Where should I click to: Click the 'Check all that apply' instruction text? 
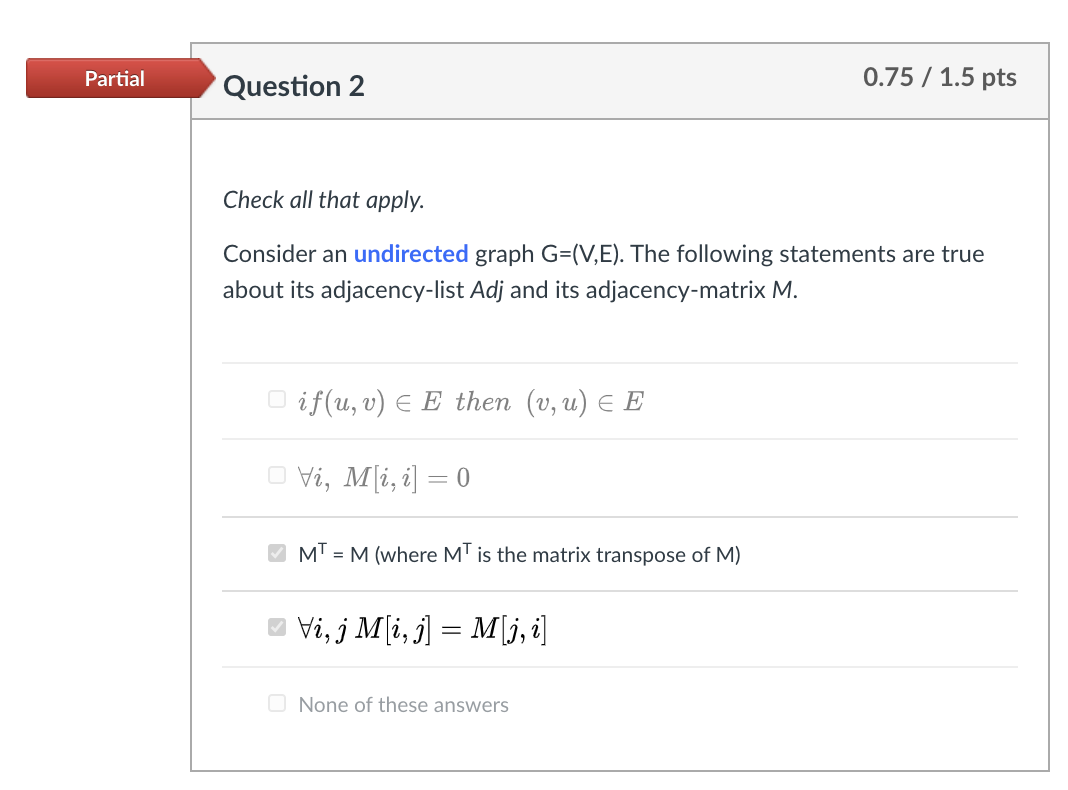point(323,200)
